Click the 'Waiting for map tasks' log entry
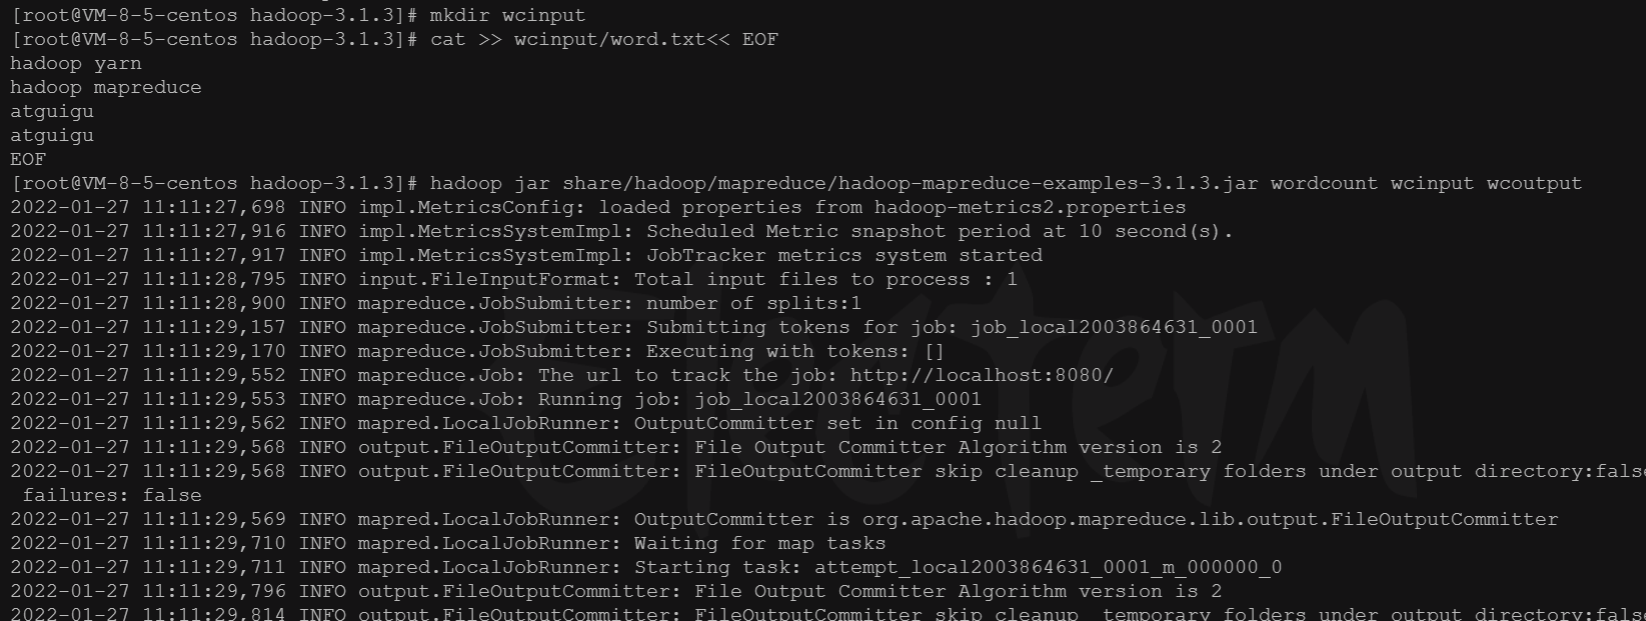The width and height of the screenshot is (1646, 621). (x=759, y=543)
